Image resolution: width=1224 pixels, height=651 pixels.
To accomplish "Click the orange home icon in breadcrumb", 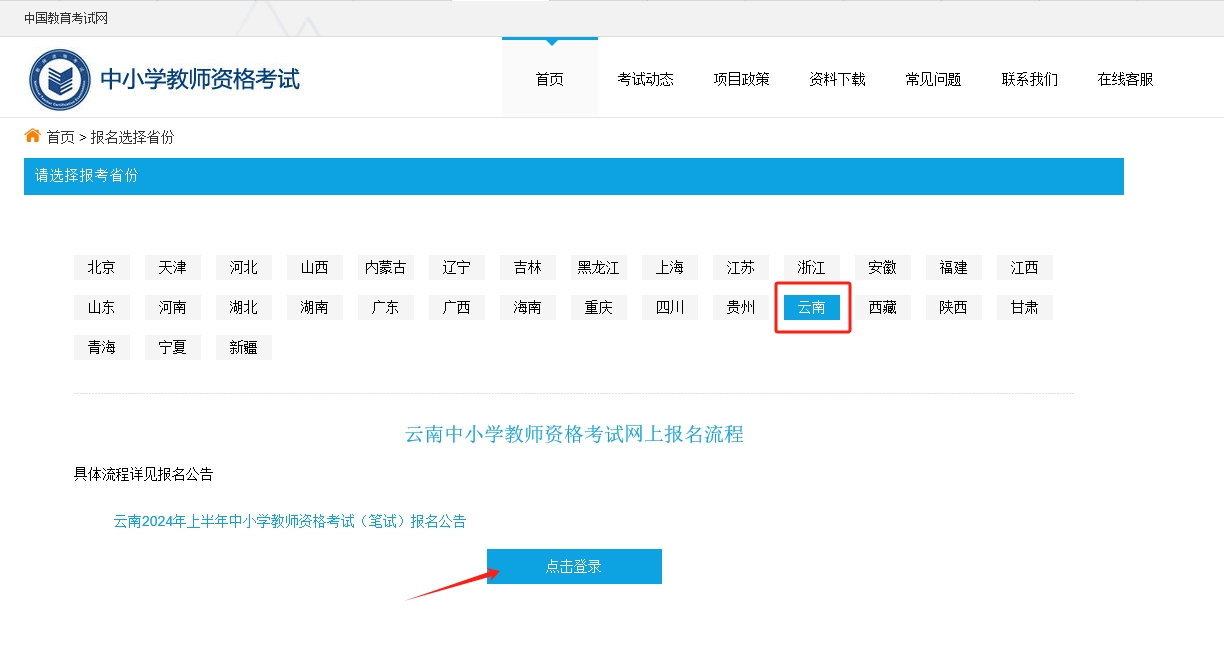I will (x=33, y=136).
